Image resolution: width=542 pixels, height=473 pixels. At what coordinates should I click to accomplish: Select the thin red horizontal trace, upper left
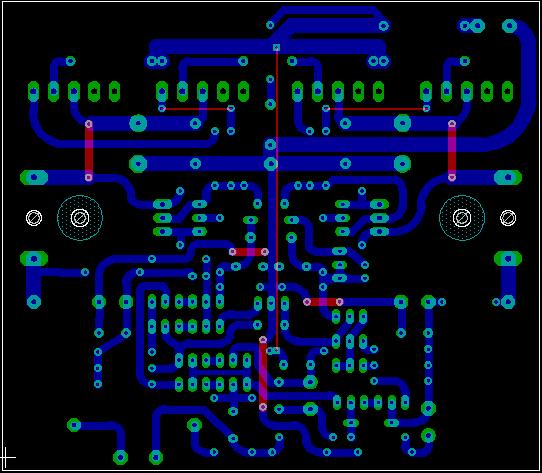196,109
